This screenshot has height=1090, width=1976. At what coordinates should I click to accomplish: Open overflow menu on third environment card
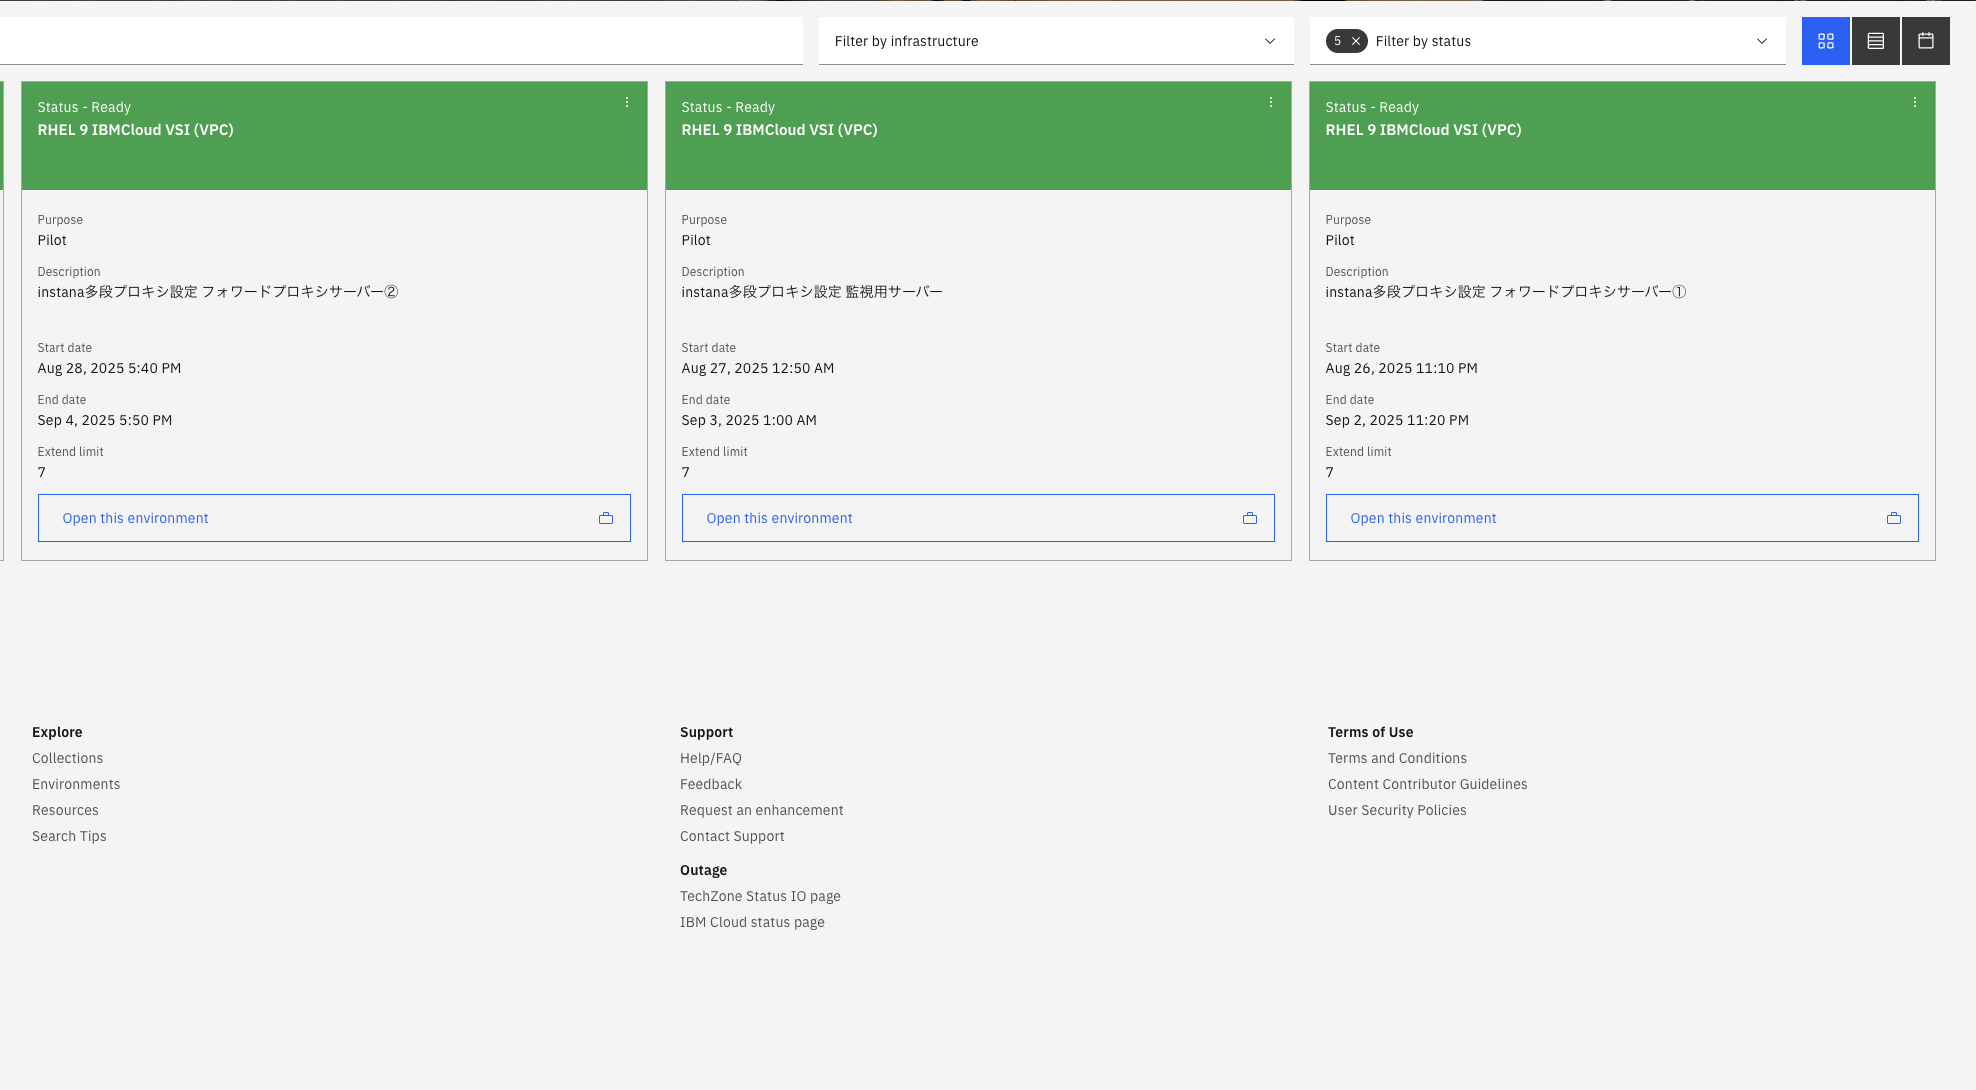click(x=1915, y=103)
